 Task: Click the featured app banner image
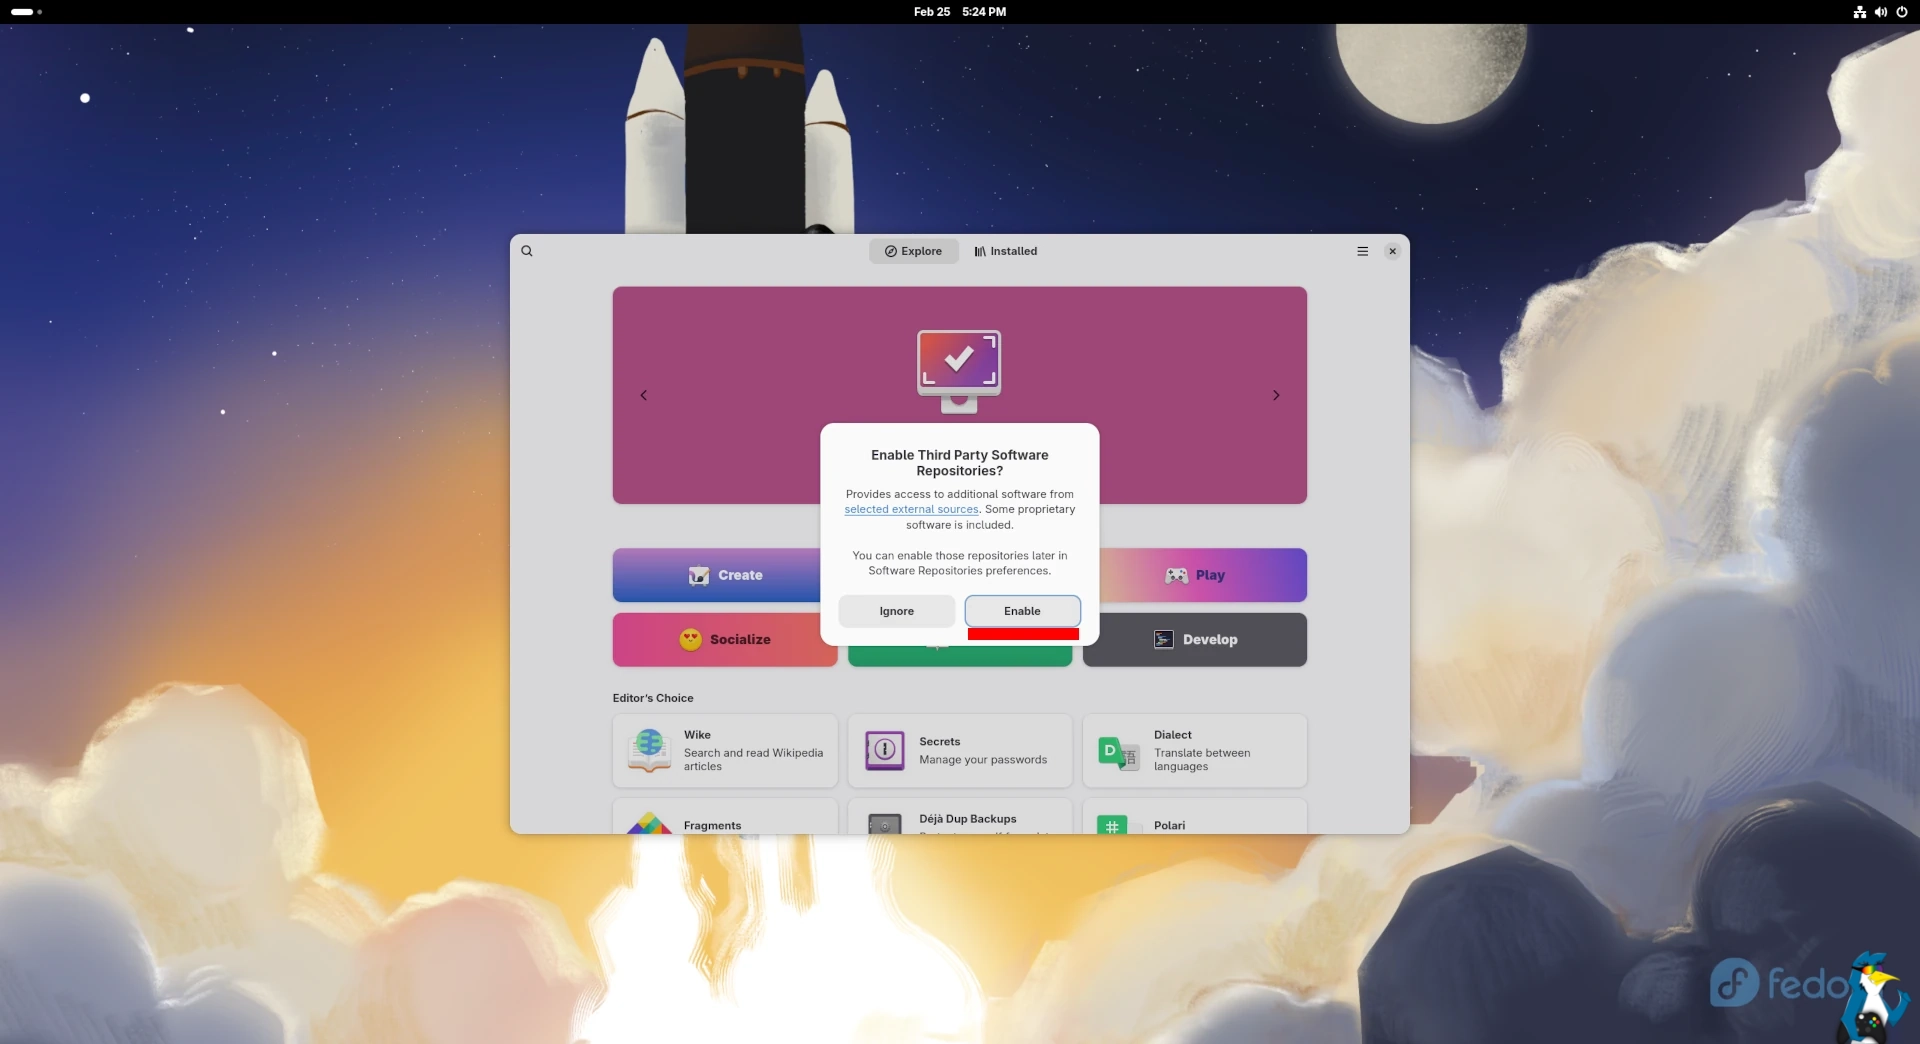(x=959, y=370)
